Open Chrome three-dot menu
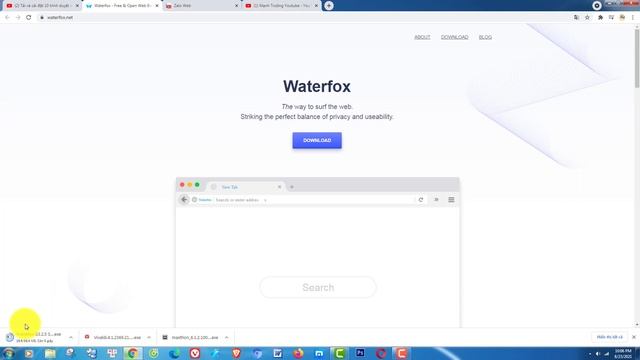Screen dimensions: 640x360 [633, 18]
